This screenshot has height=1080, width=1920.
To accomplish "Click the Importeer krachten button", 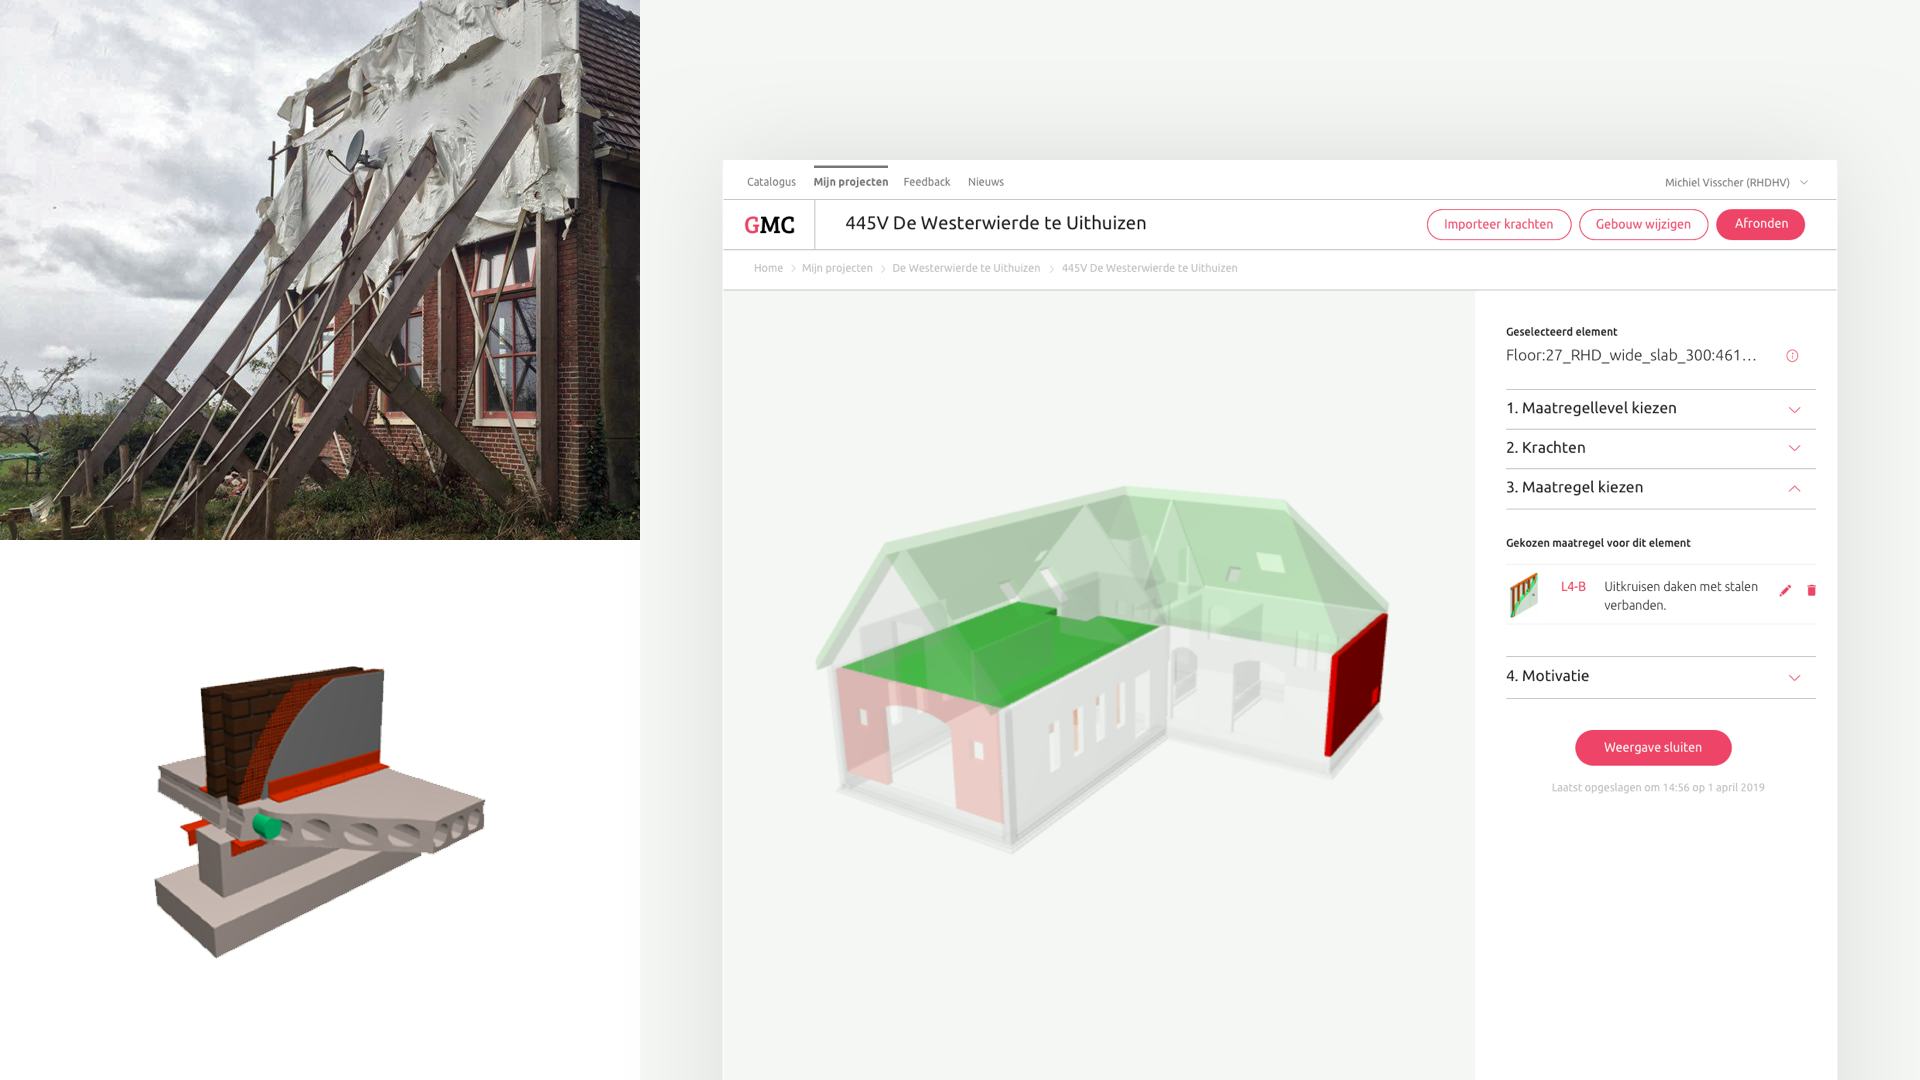I will click(1498, 225).
